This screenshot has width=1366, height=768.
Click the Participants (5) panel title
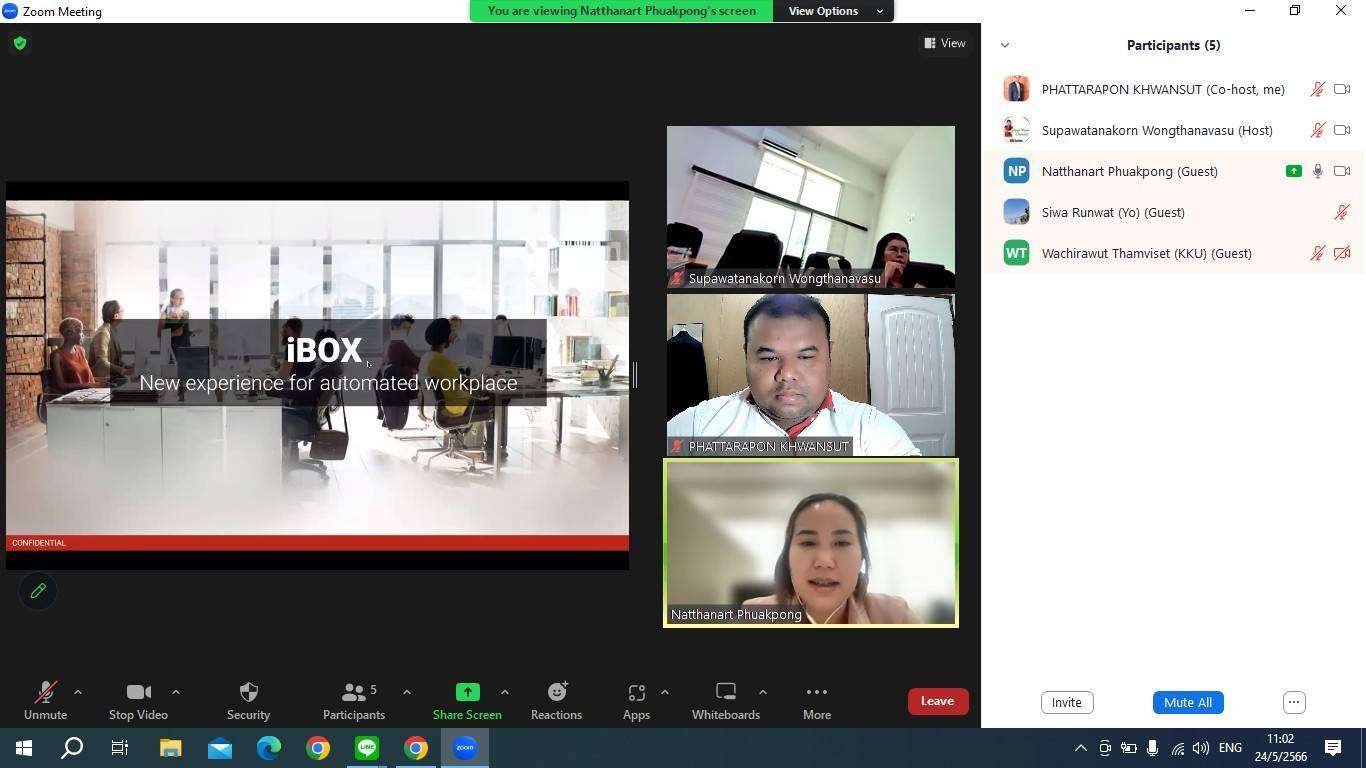(1173, 45)
